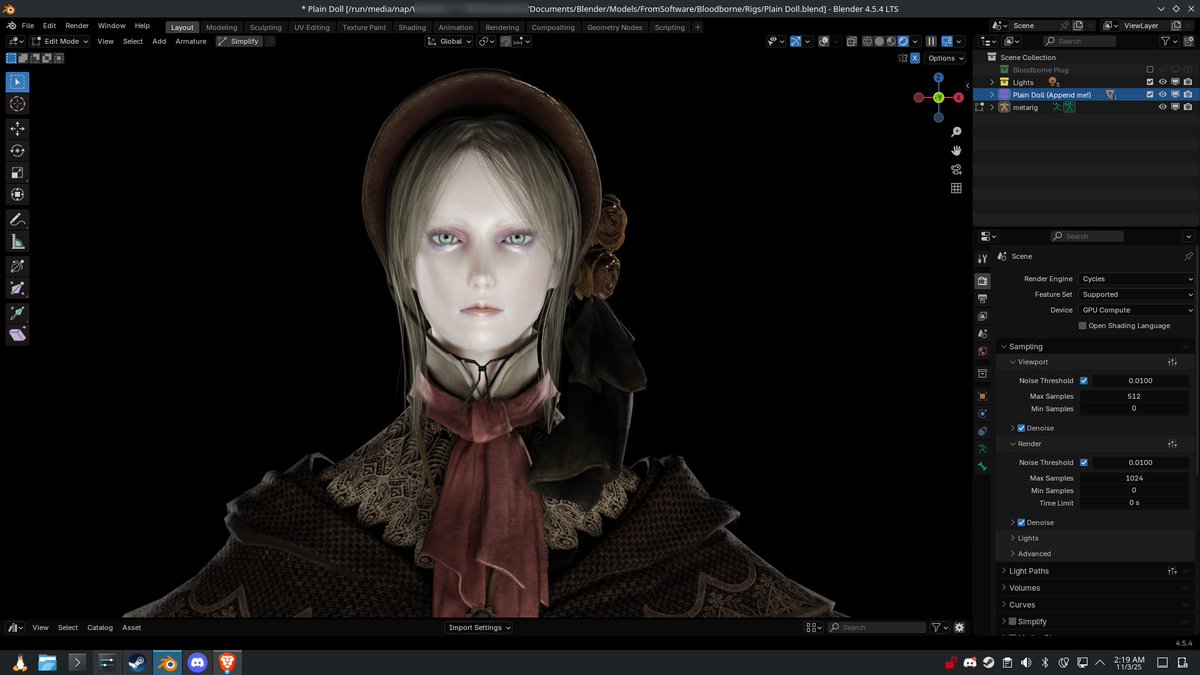Switch to the Shading workspace tab

(x=412, y=27)
